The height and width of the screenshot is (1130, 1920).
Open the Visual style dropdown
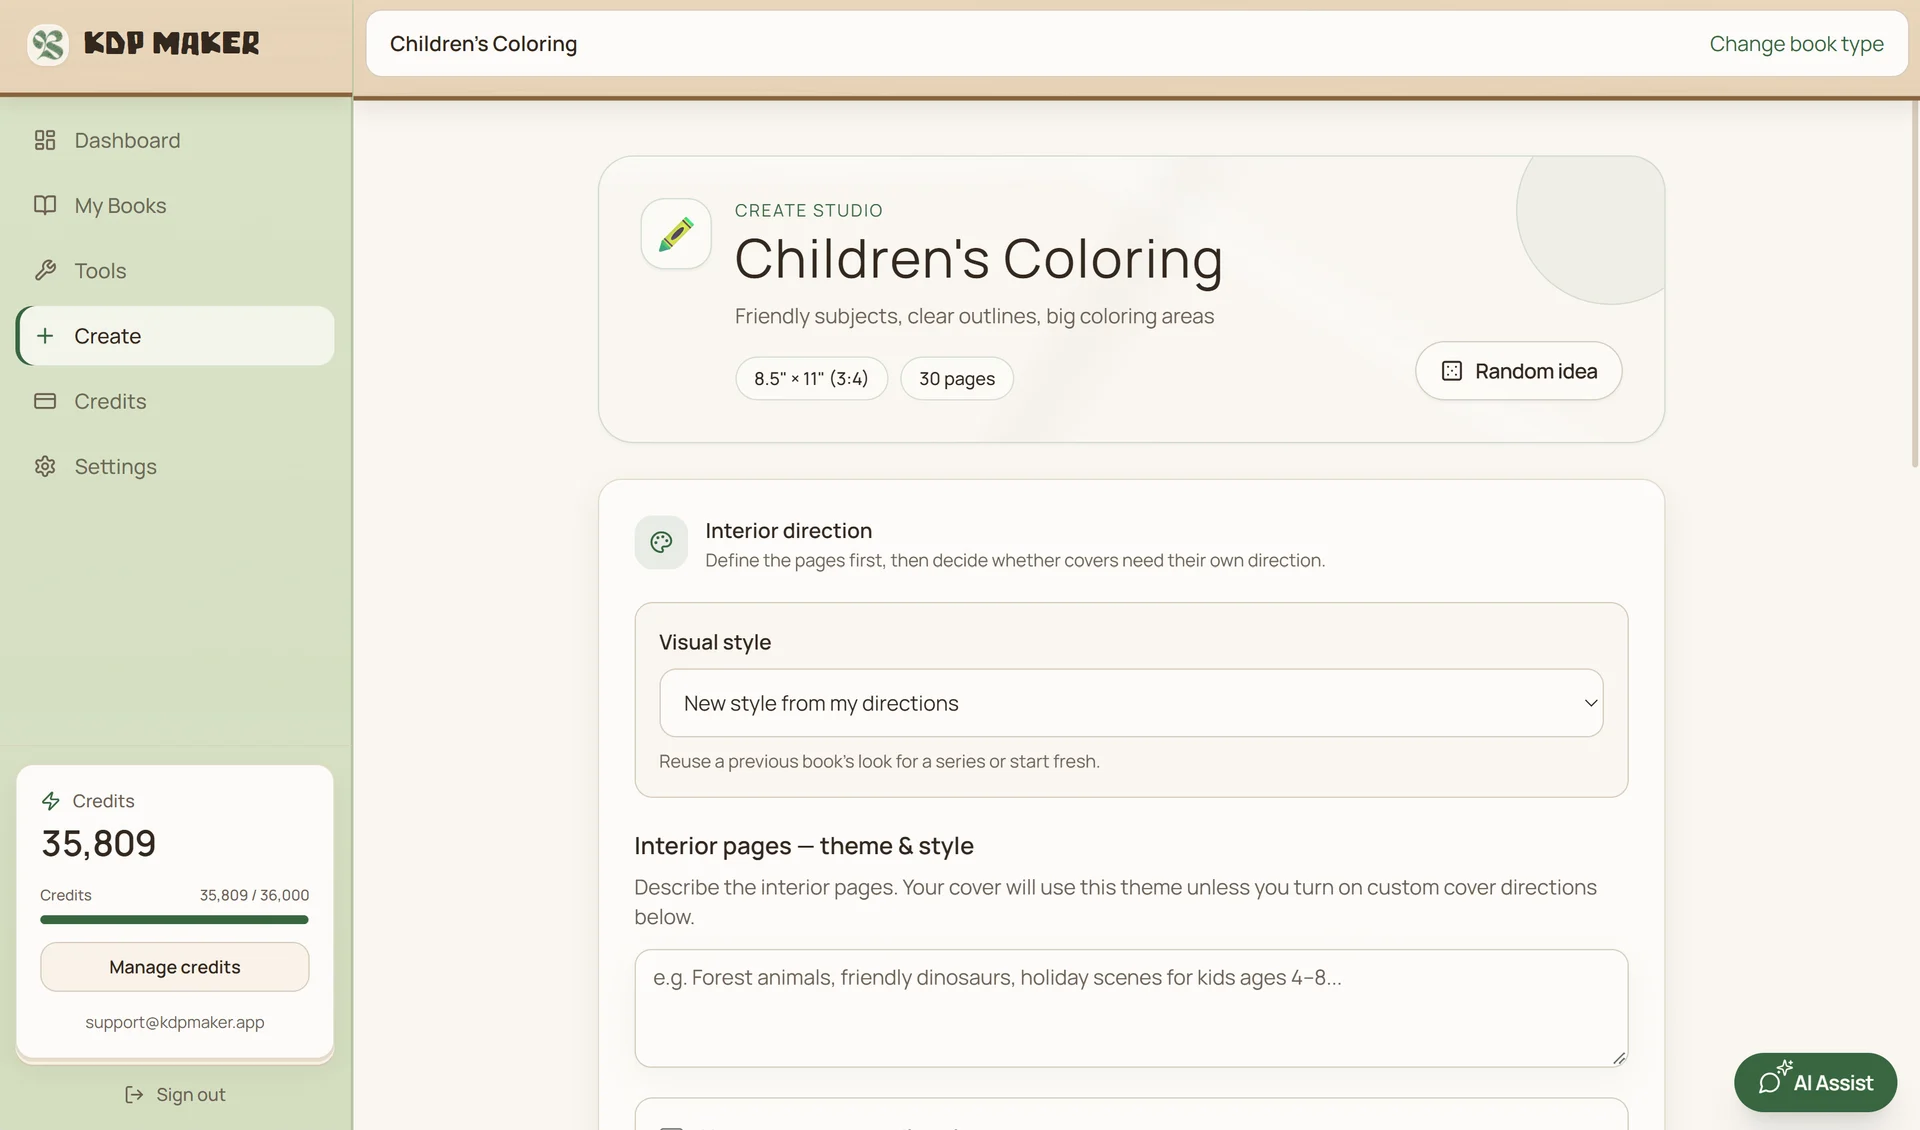[1131, 703]
